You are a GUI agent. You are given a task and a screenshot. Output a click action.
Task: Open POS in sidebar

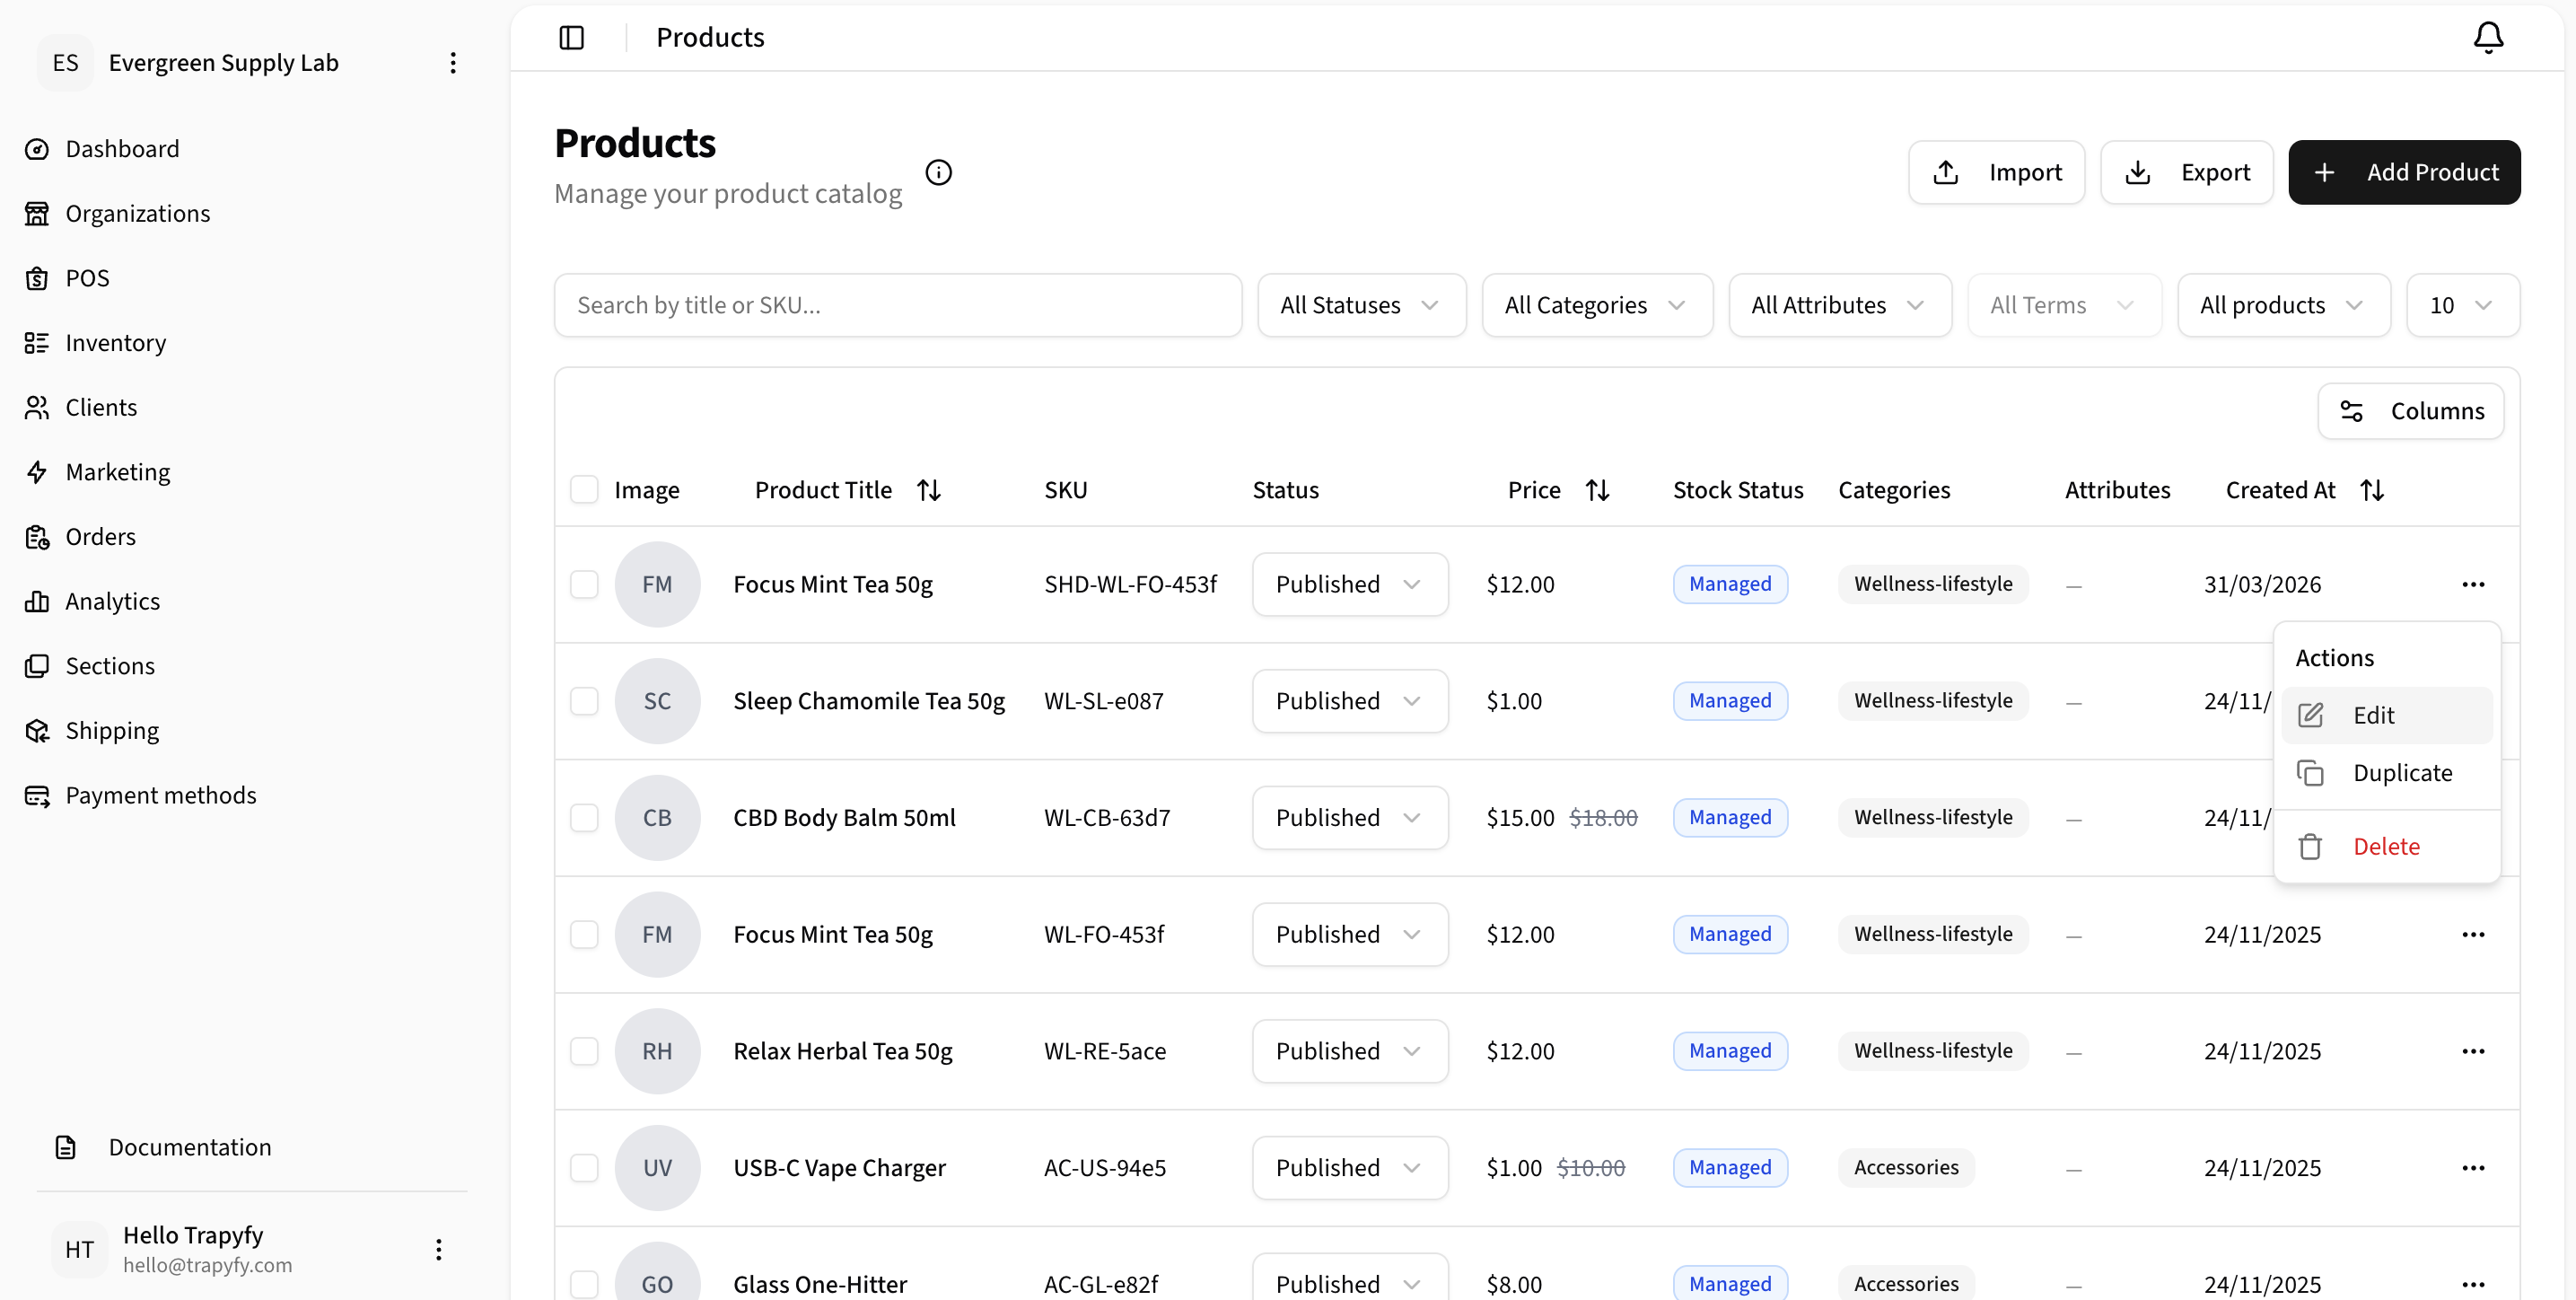pyautogui.click(x=87, y=278)
